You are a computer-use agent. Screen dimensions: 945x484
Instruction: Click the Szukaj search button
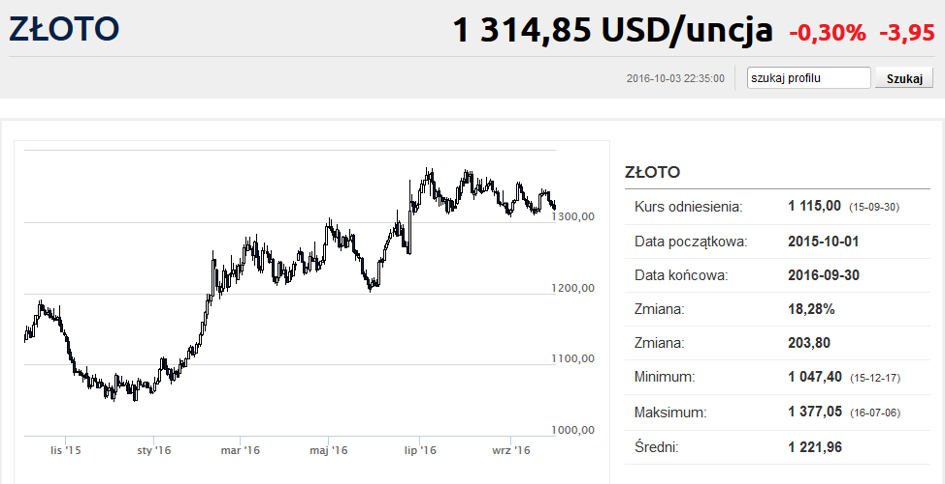(x=904, y=78)
